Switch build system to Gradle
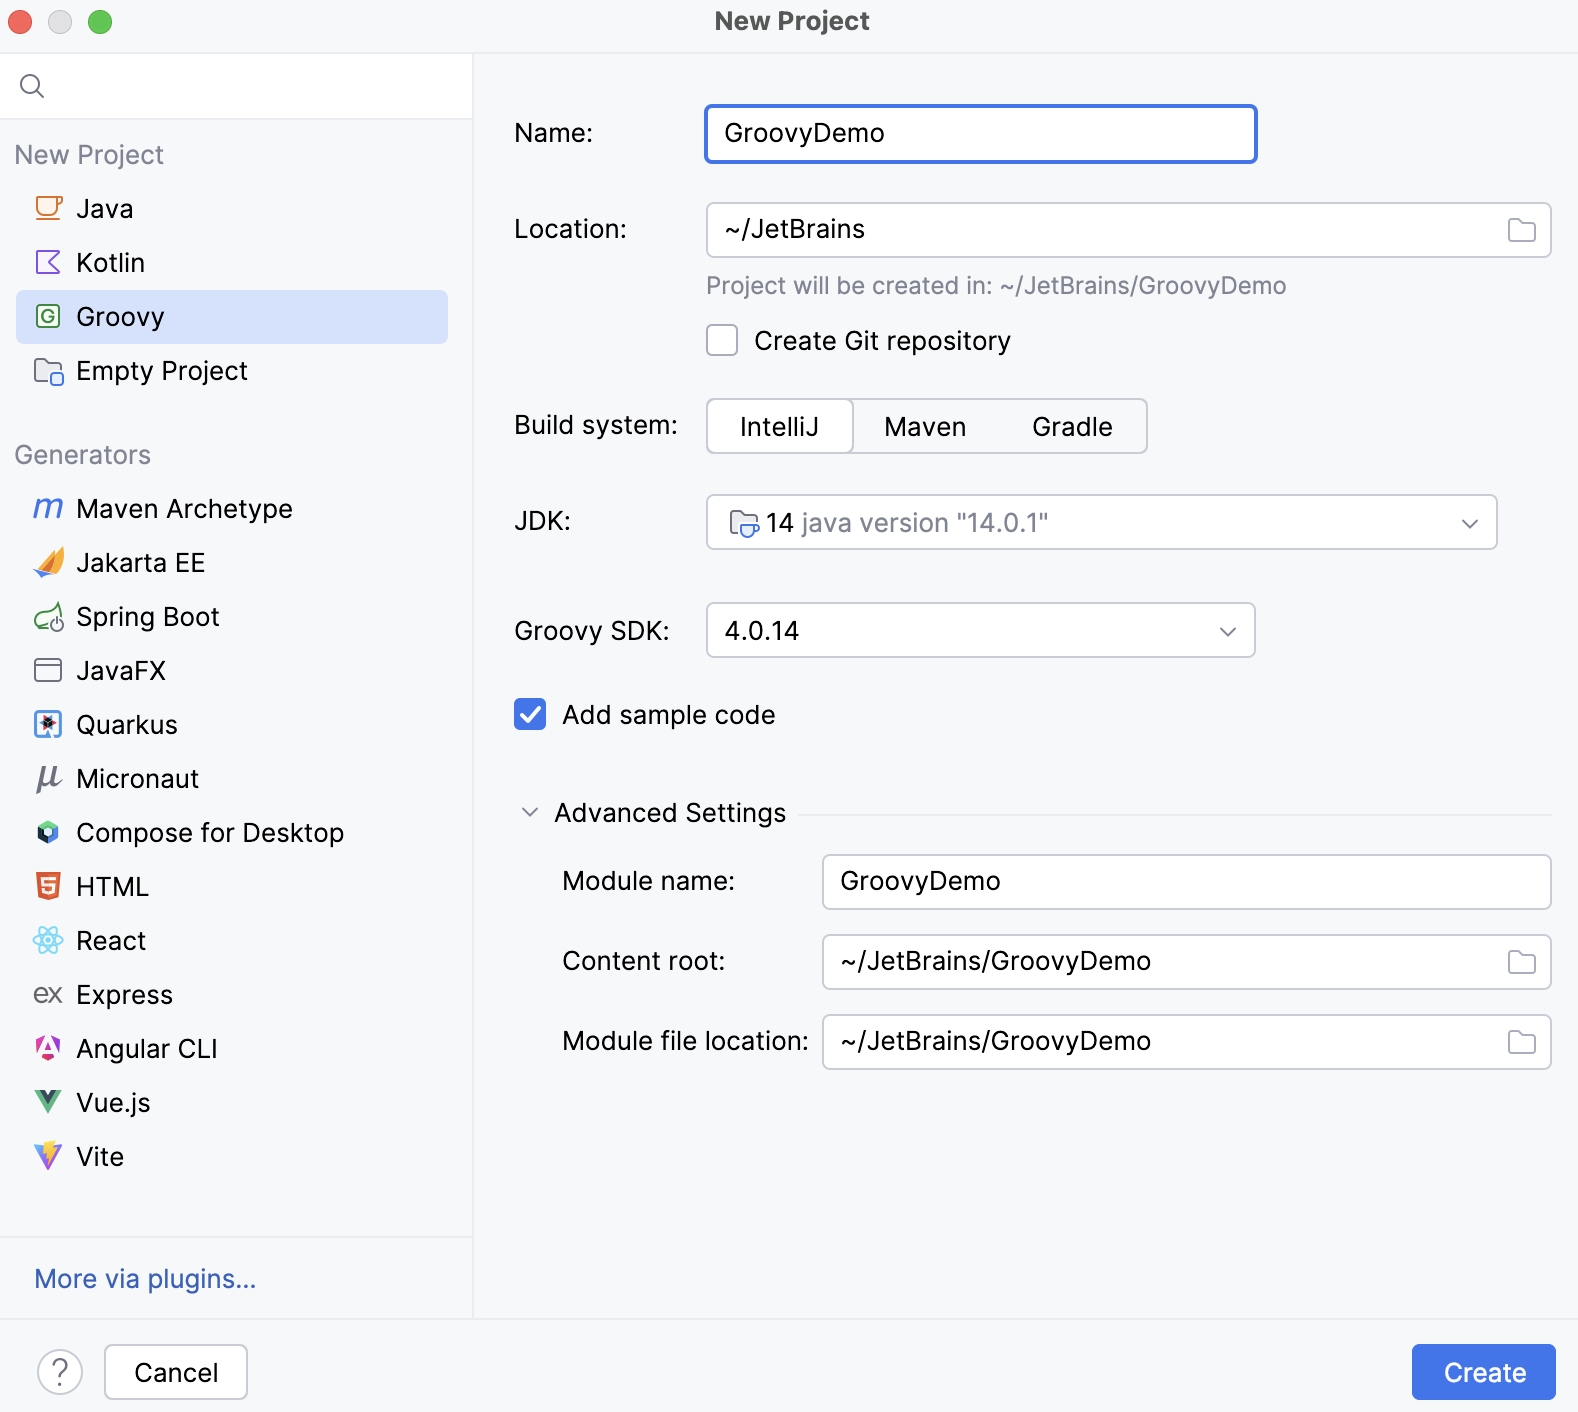The height and width of the screenshot is (1412, 1578). click(x=1072, y=427)
